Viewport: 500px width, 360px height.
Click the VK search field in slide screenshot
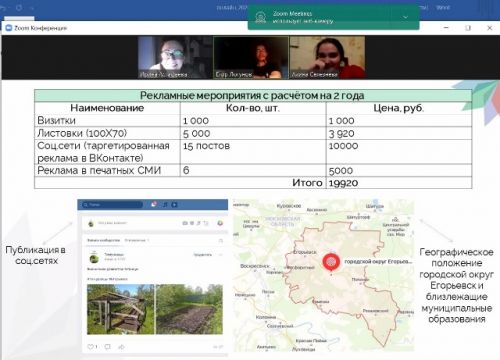pyautogui.click(x=112, y=204)
